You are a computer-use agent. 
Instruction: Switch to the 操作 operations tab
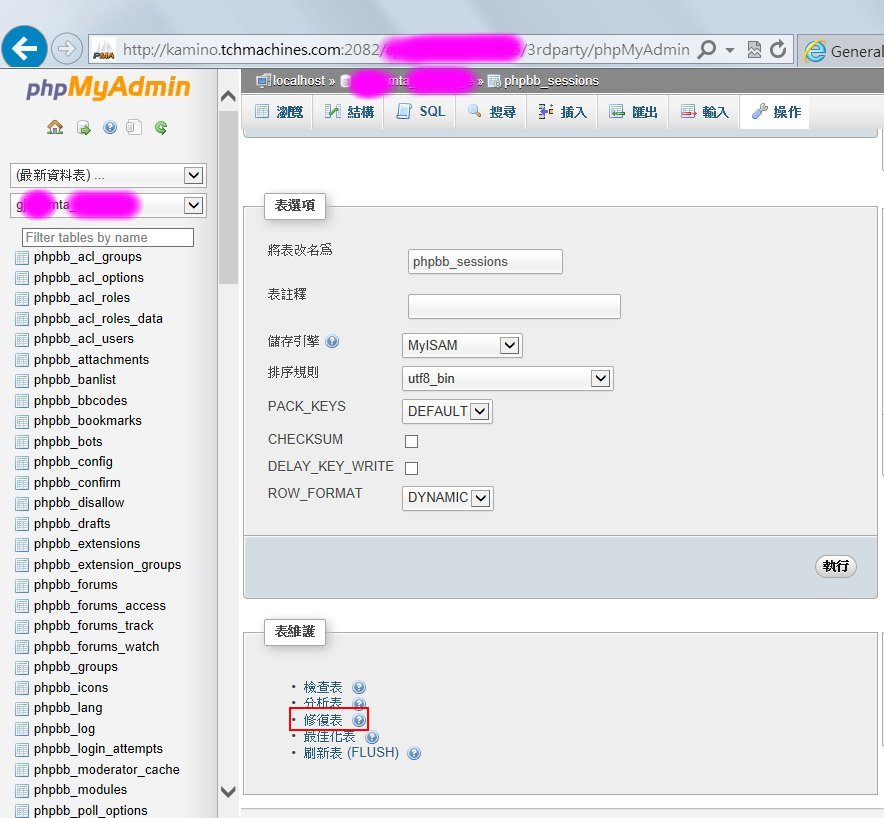pyautogui.click(x=775, y=112)
